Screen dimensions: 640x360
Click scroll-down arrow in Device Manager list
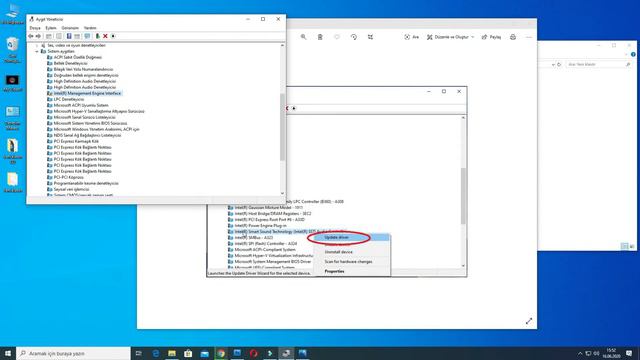(282, 193)
